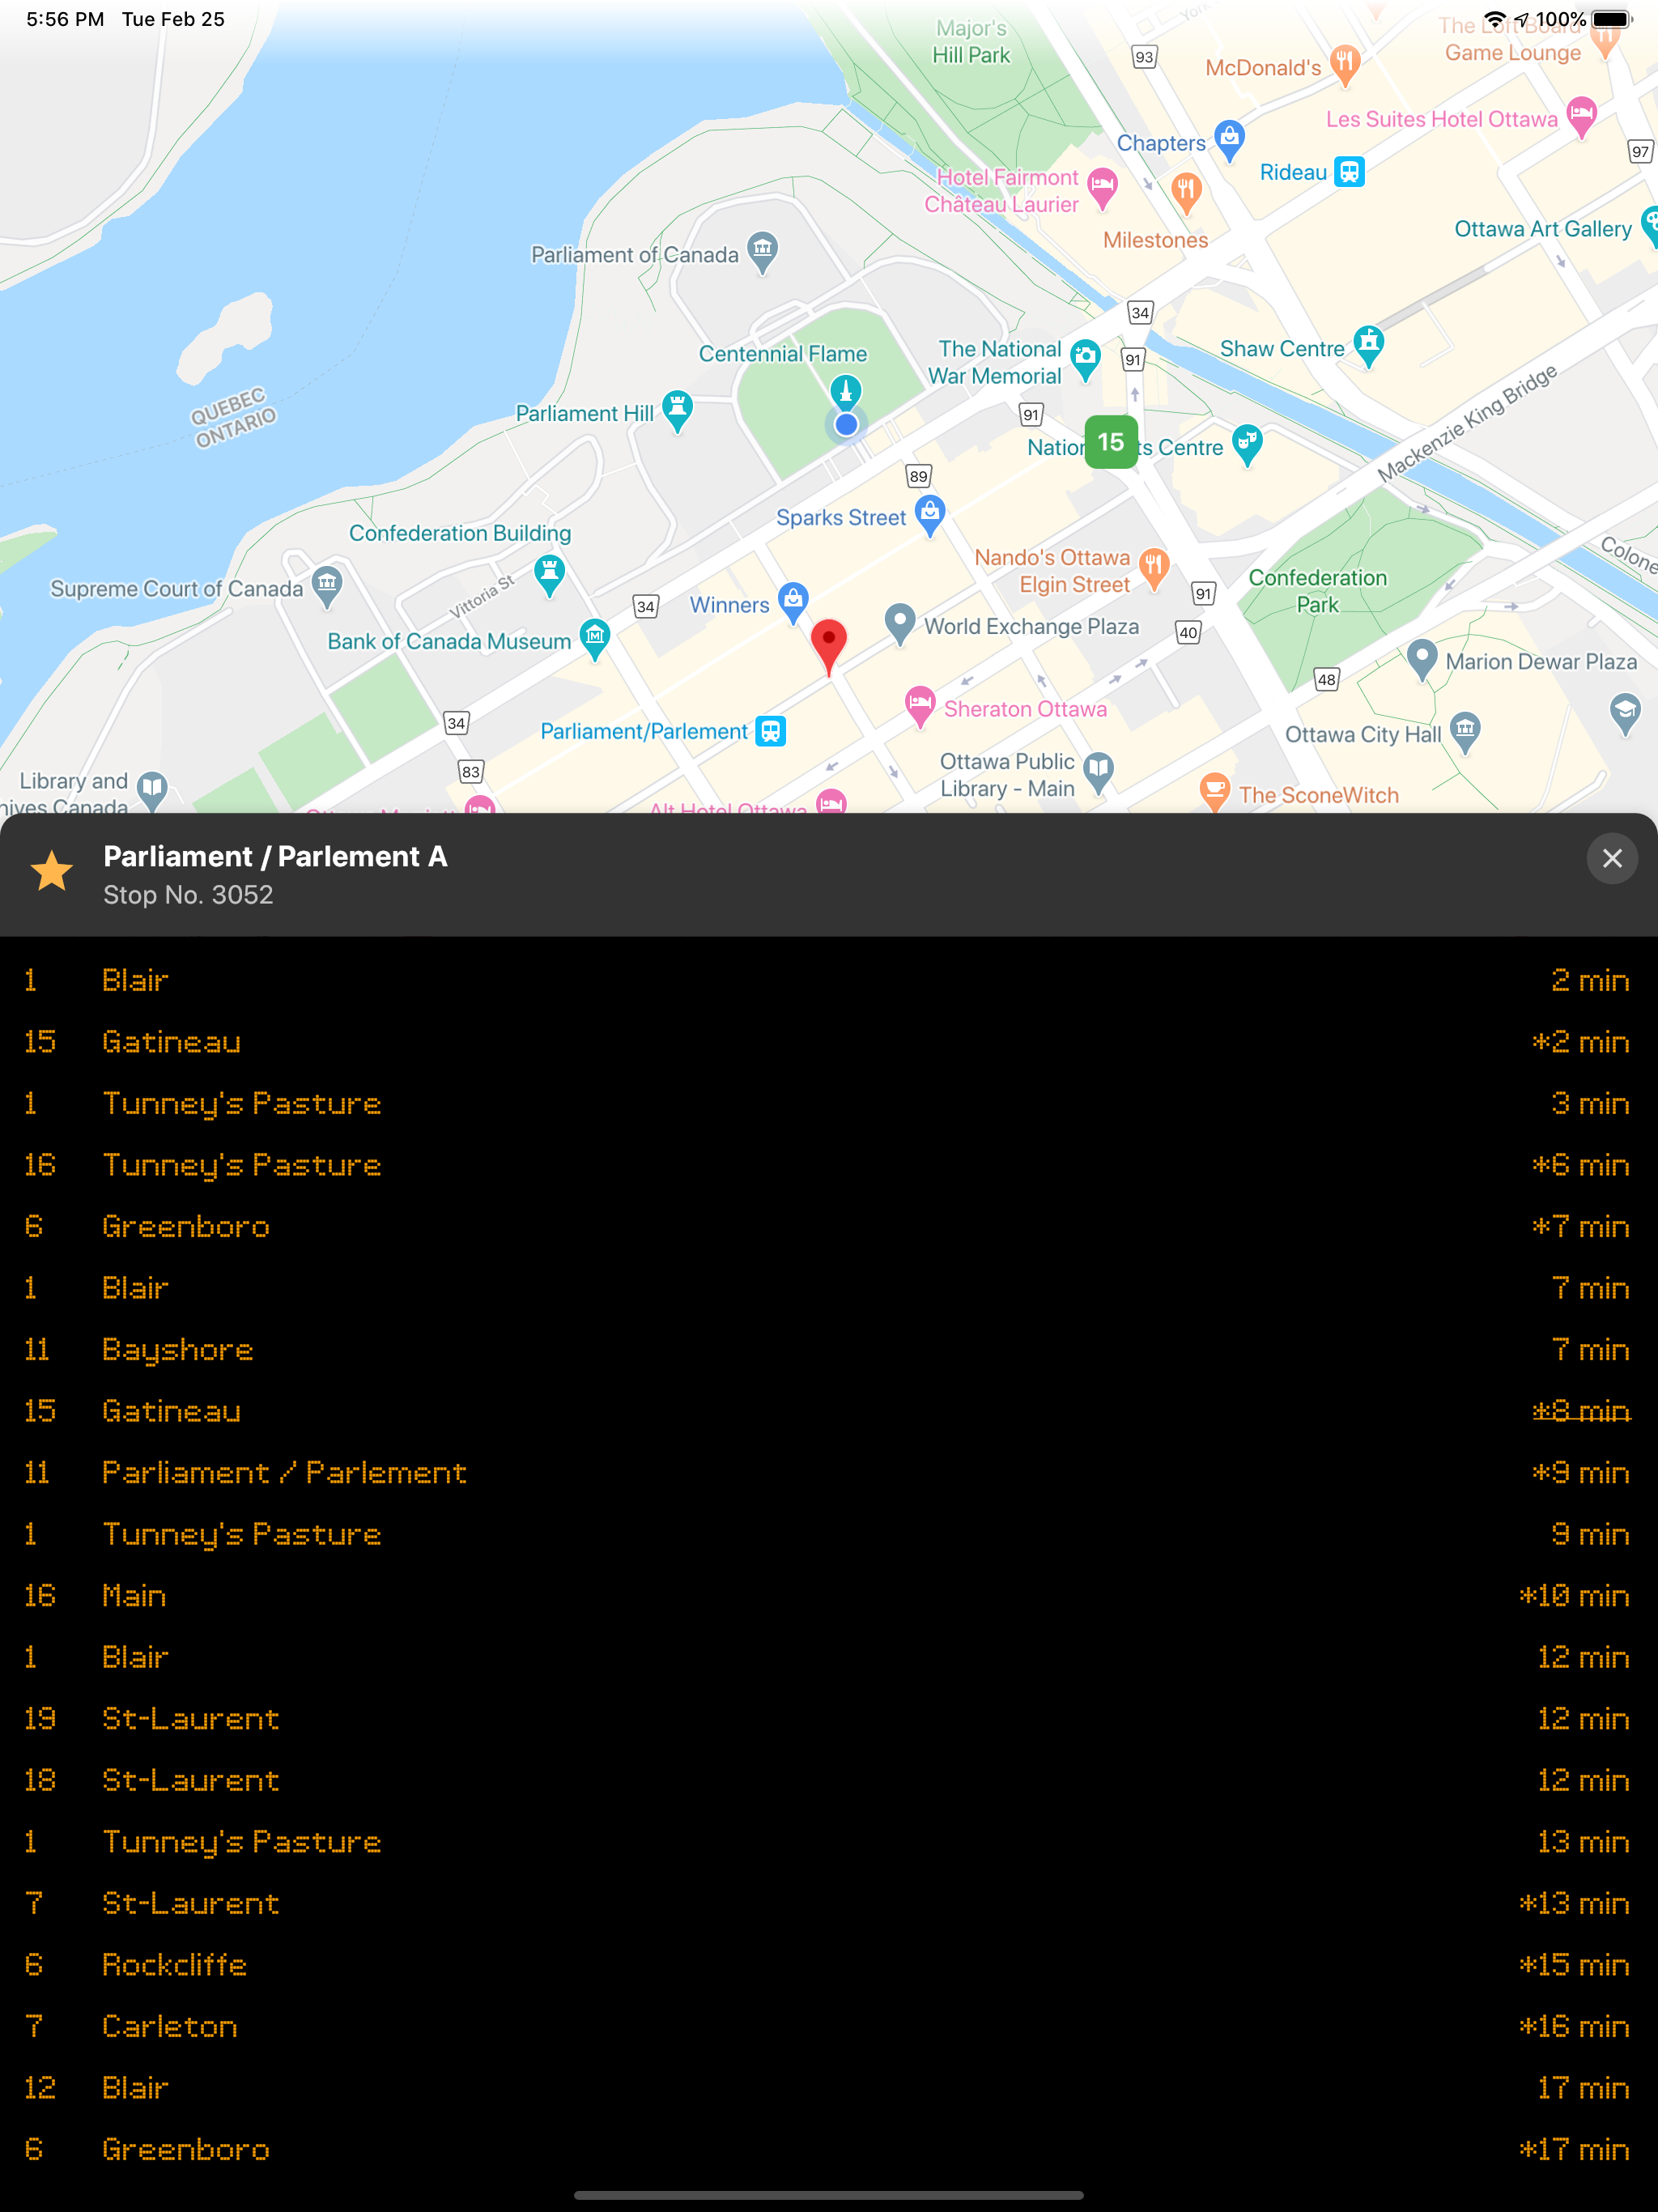Viewport: 1658px width, 2212px height.
Task: Select route 7 St-Laurent row
Action: (829, 1903)
